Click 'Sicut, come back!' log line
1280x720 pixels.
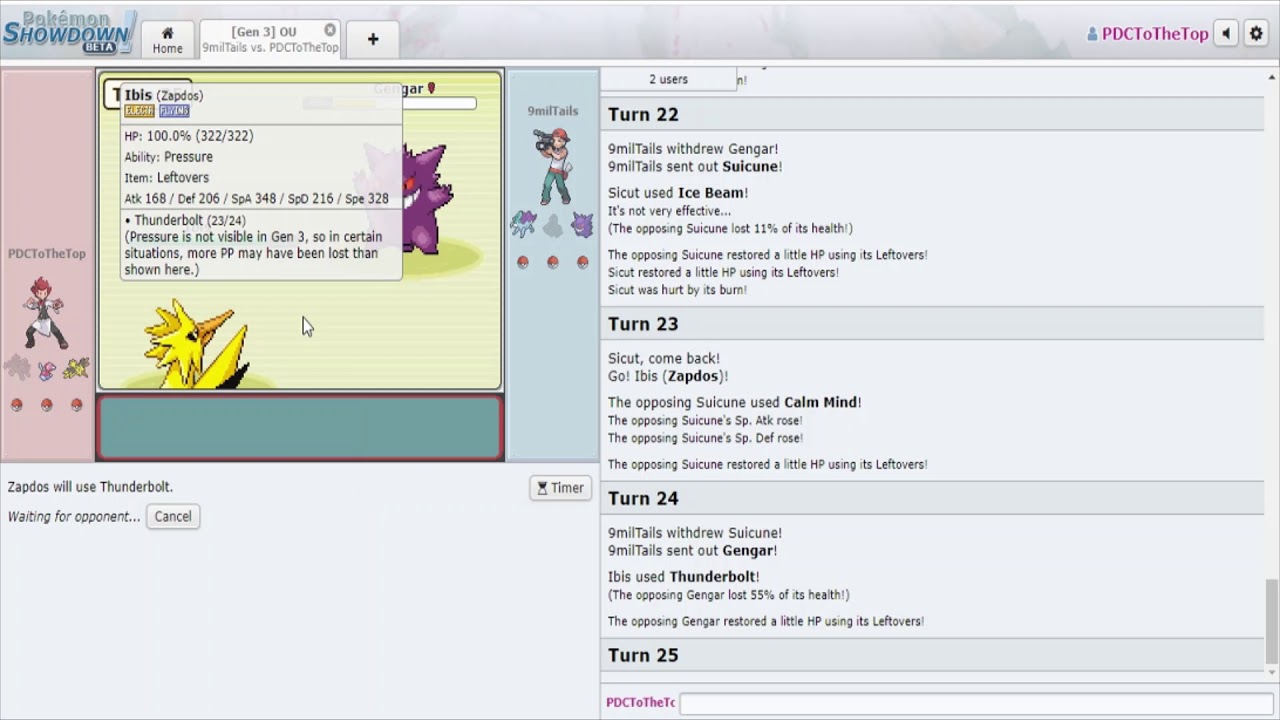point(664,359)
